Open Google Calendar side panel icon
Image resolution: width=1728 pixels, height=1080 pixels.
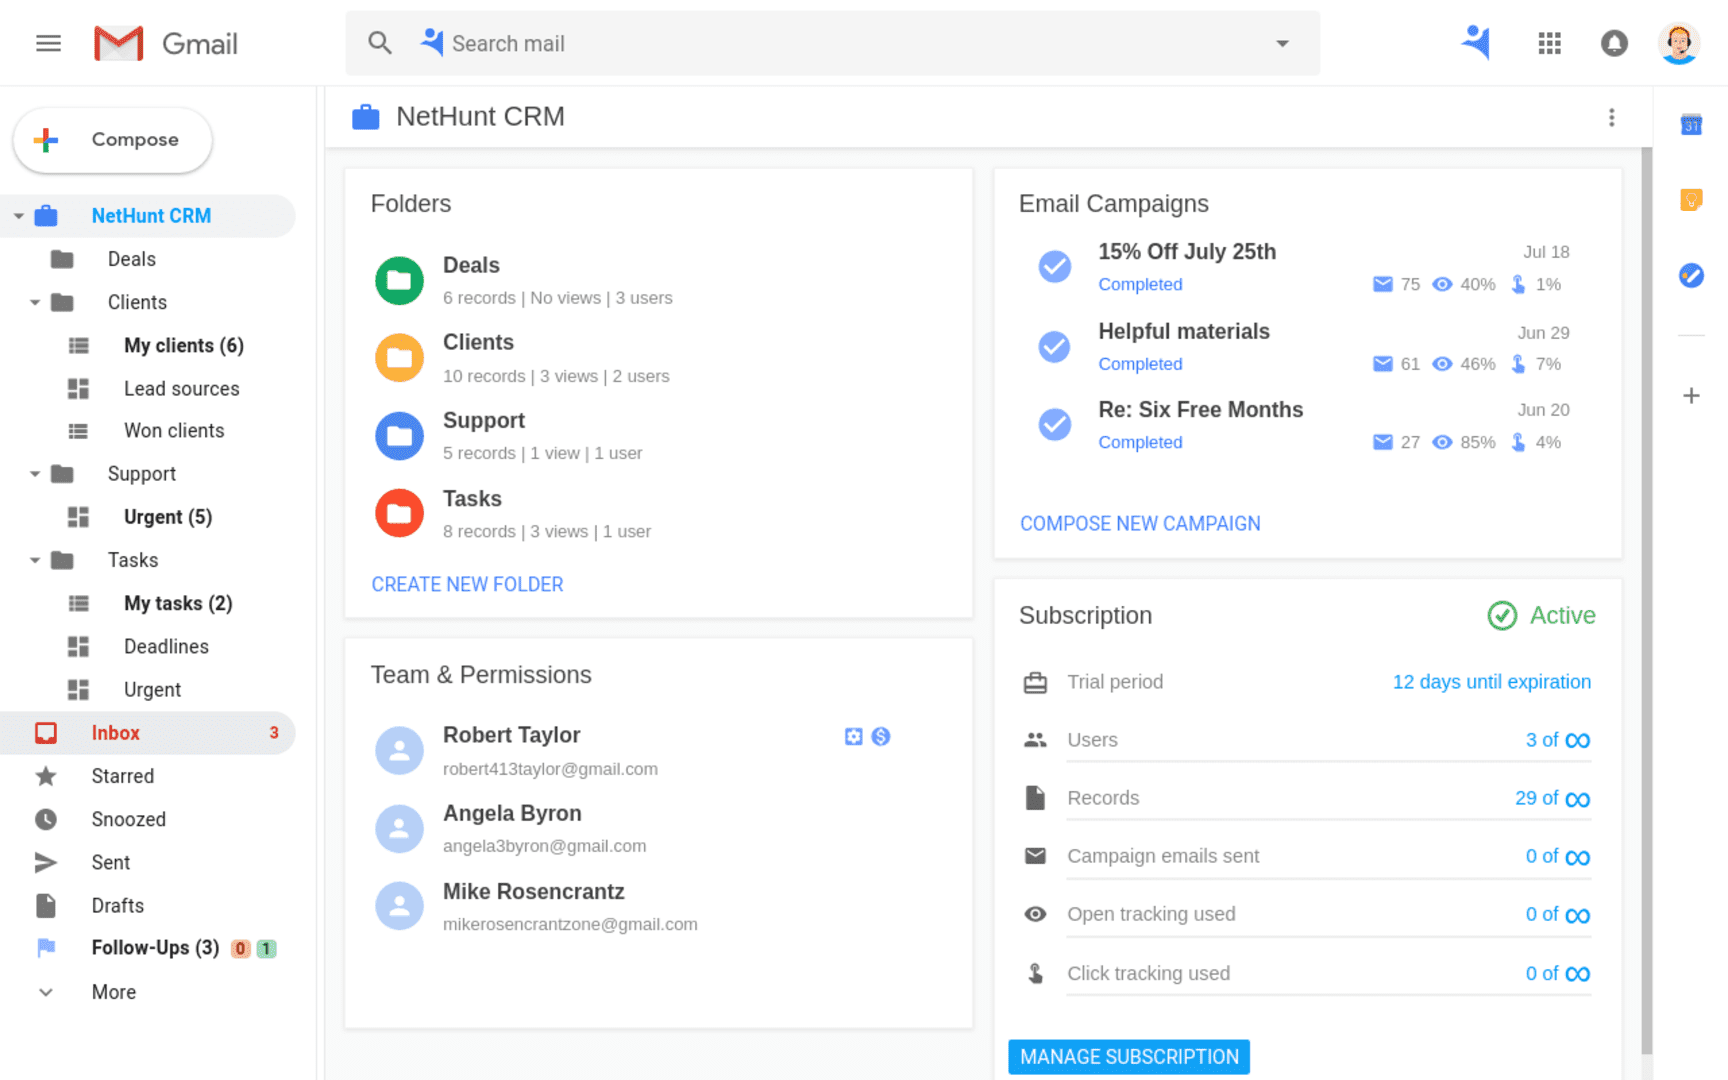1691,124
